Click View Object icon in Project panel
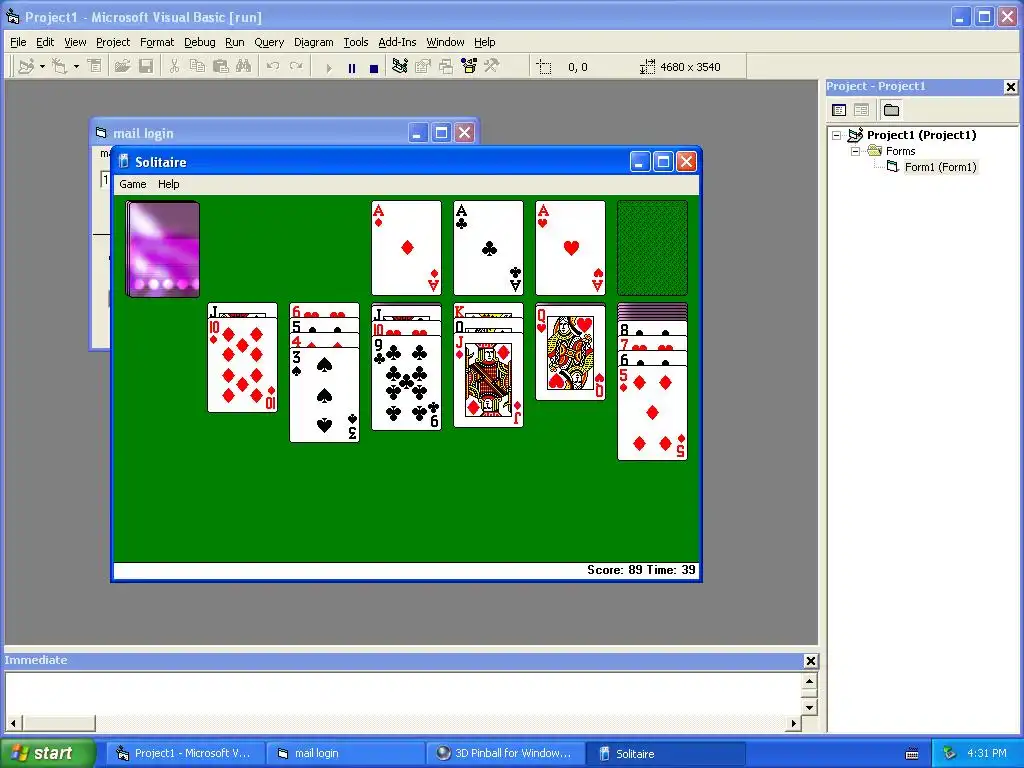 (861, 110)
